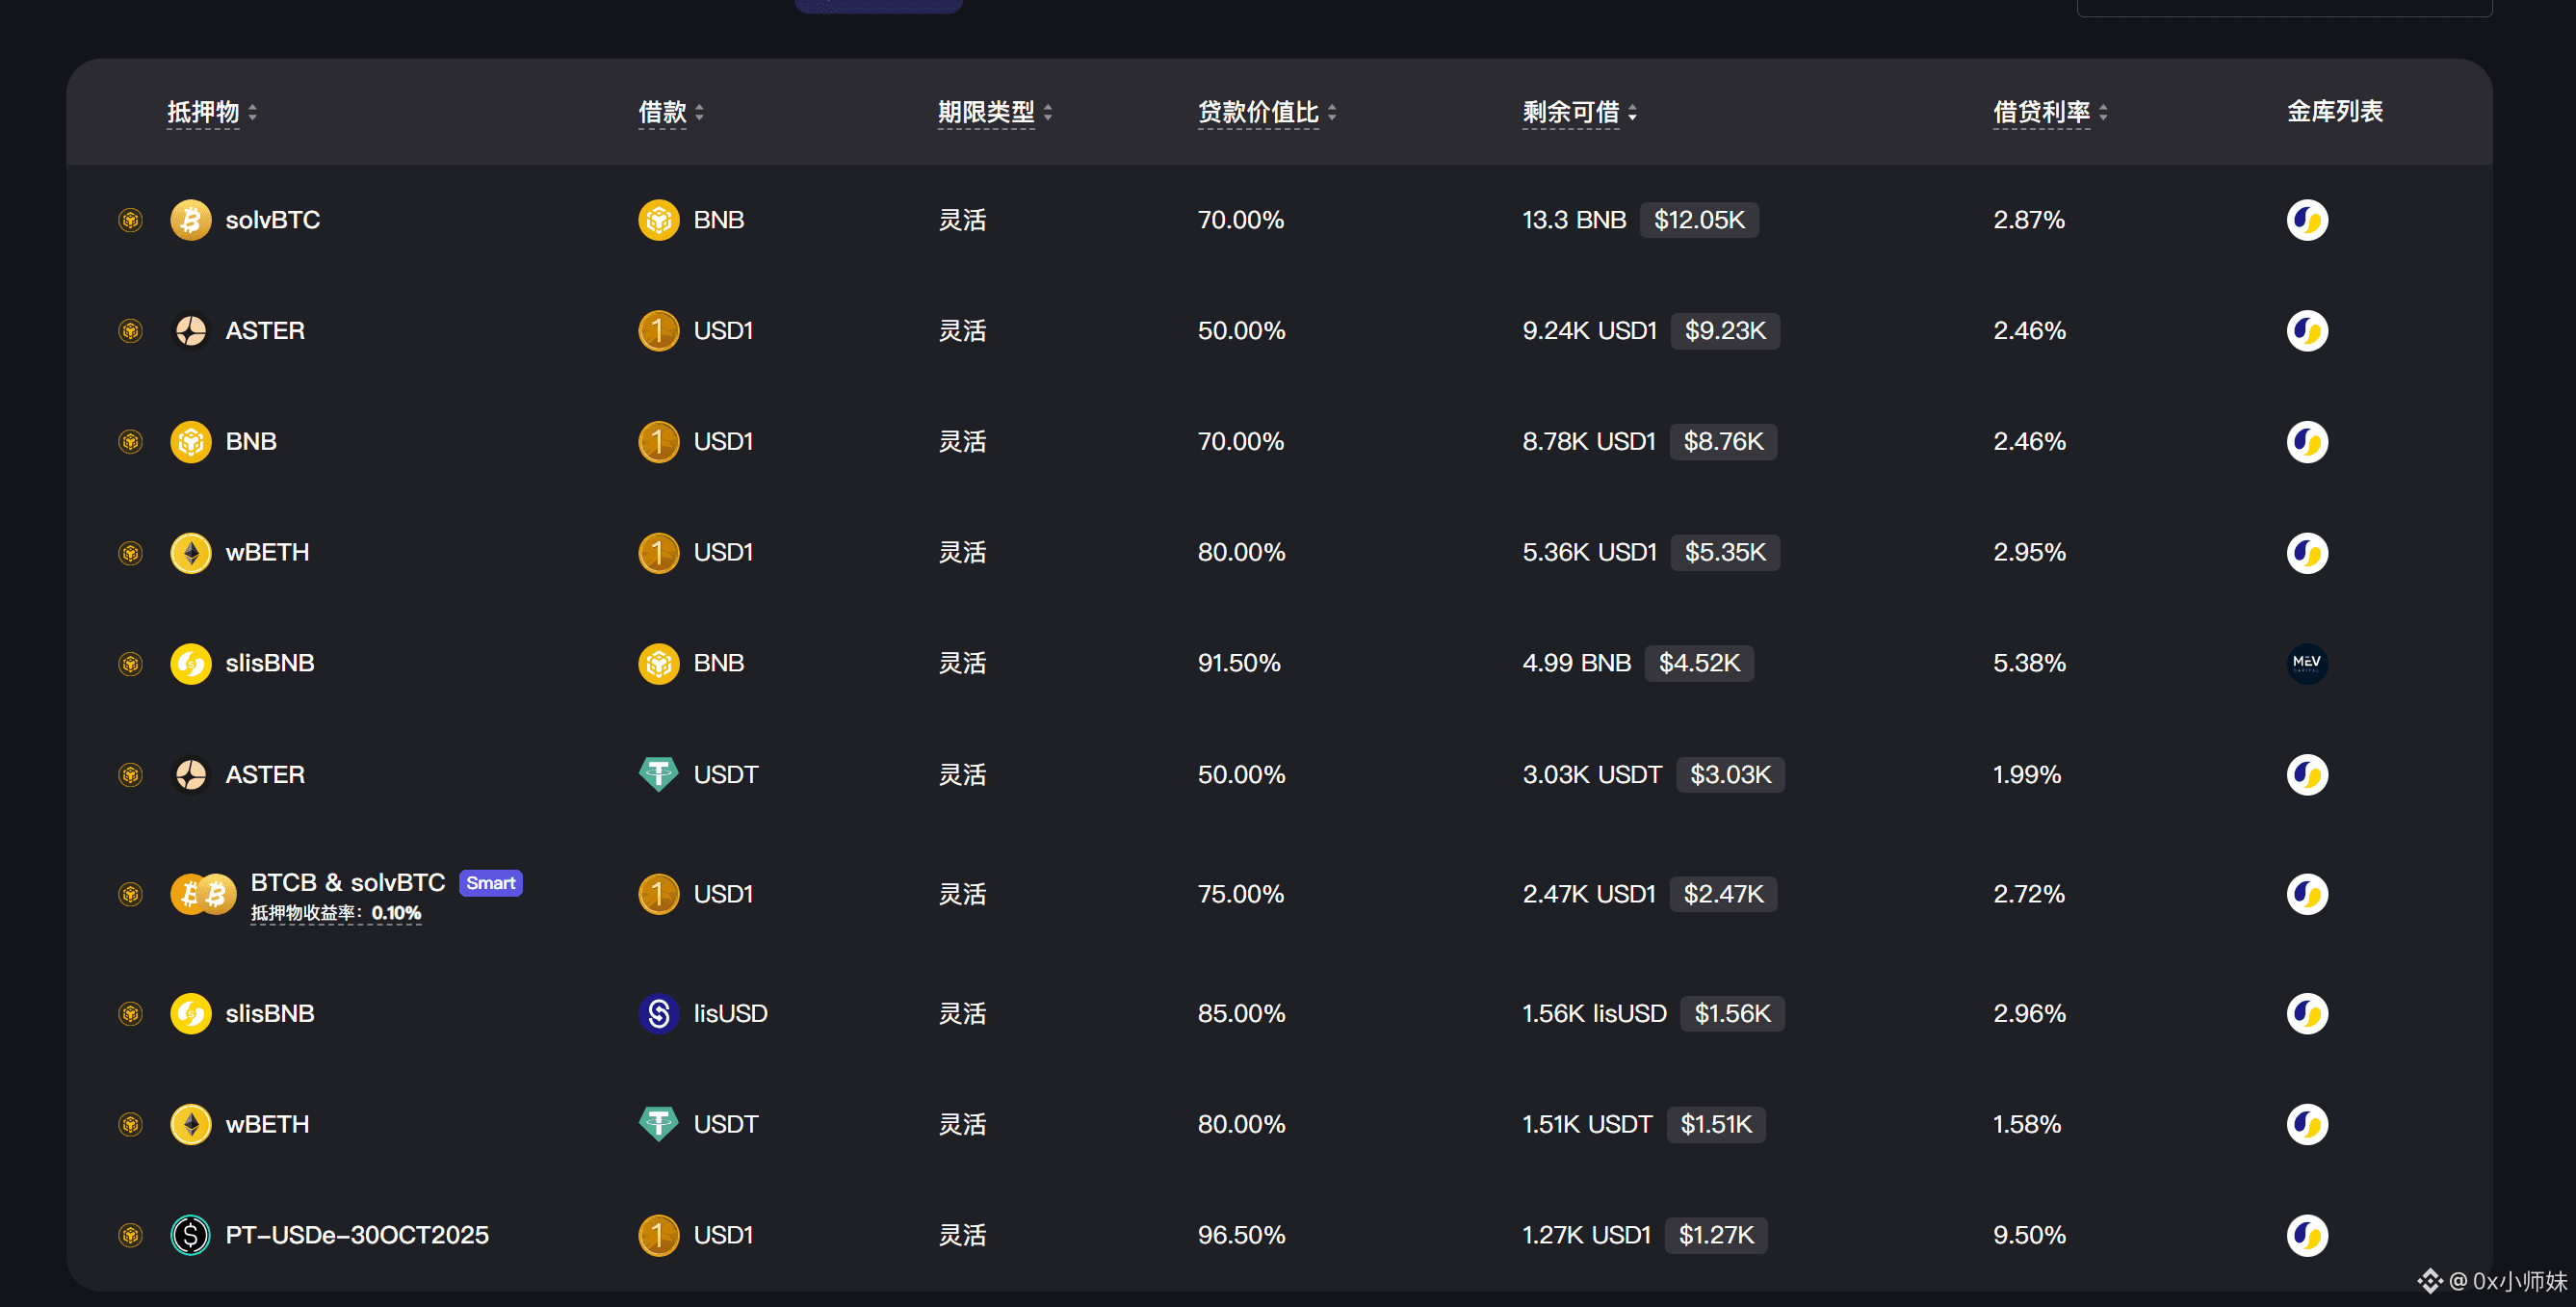Click the BNB chain icon beside solvBTC
Viewport: 2576px width, 1307px height.
point(130,220)
